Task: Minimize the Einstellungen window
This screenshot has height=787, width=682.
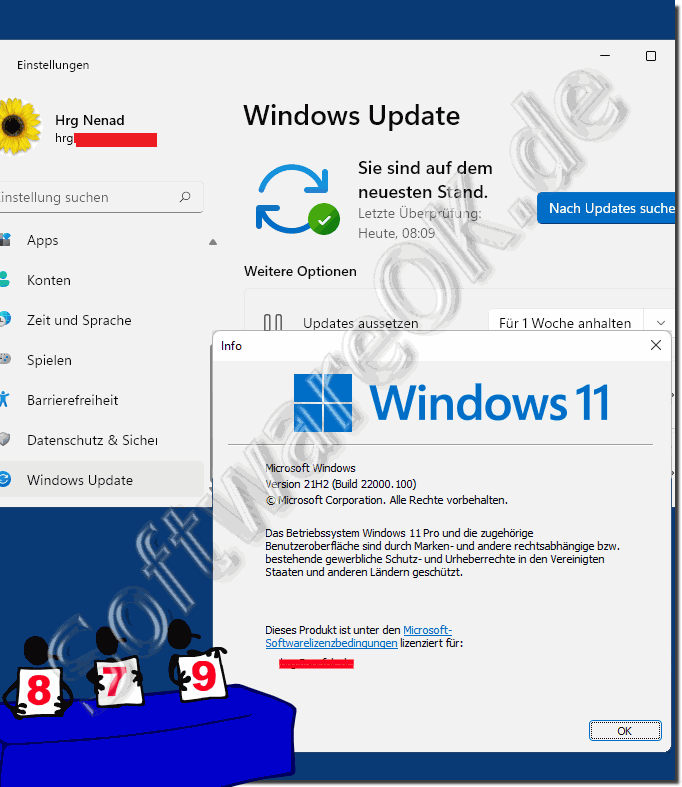Action: (605, 56)
